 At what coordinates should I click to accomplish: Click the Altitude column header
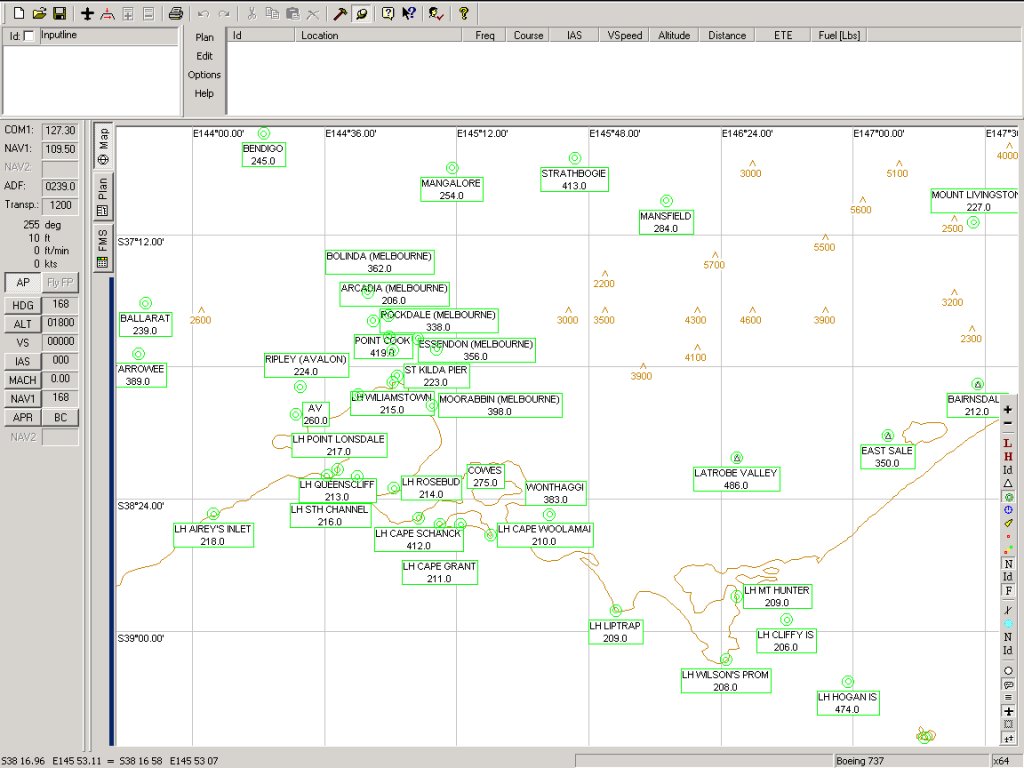674,35
